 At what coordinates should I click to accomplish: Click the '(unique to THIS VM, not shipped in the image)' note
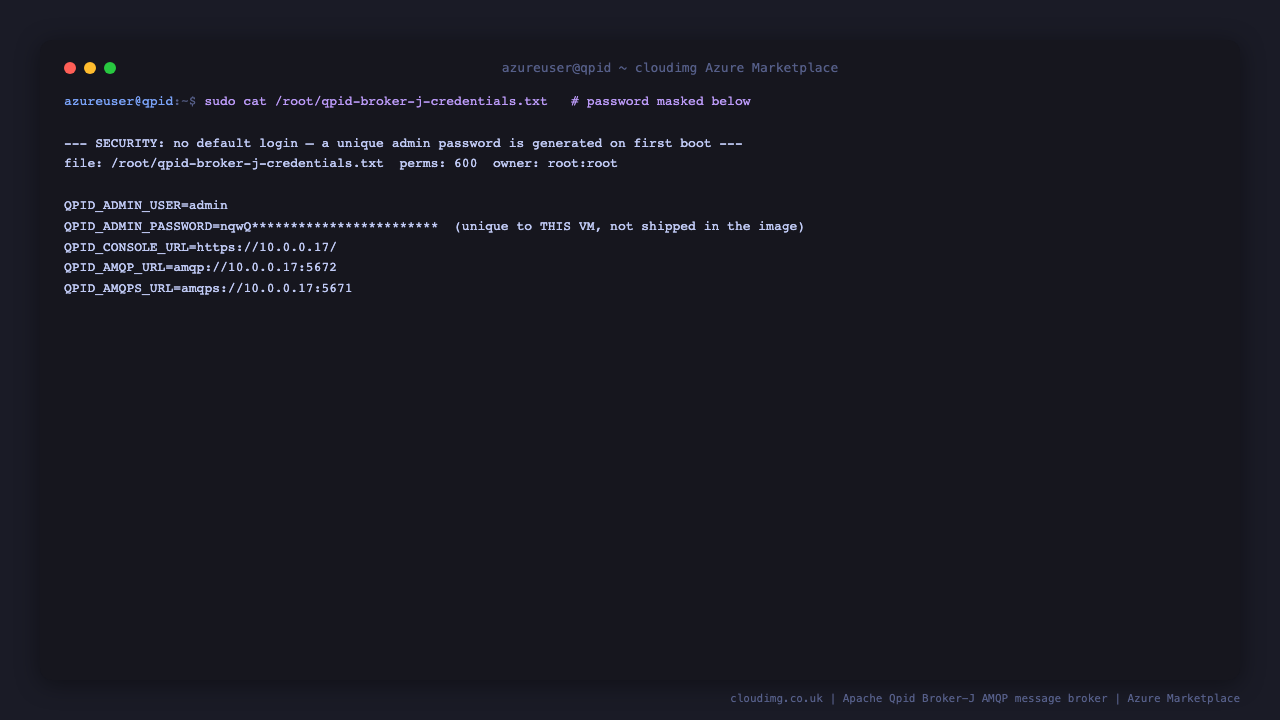coord(630,226)
